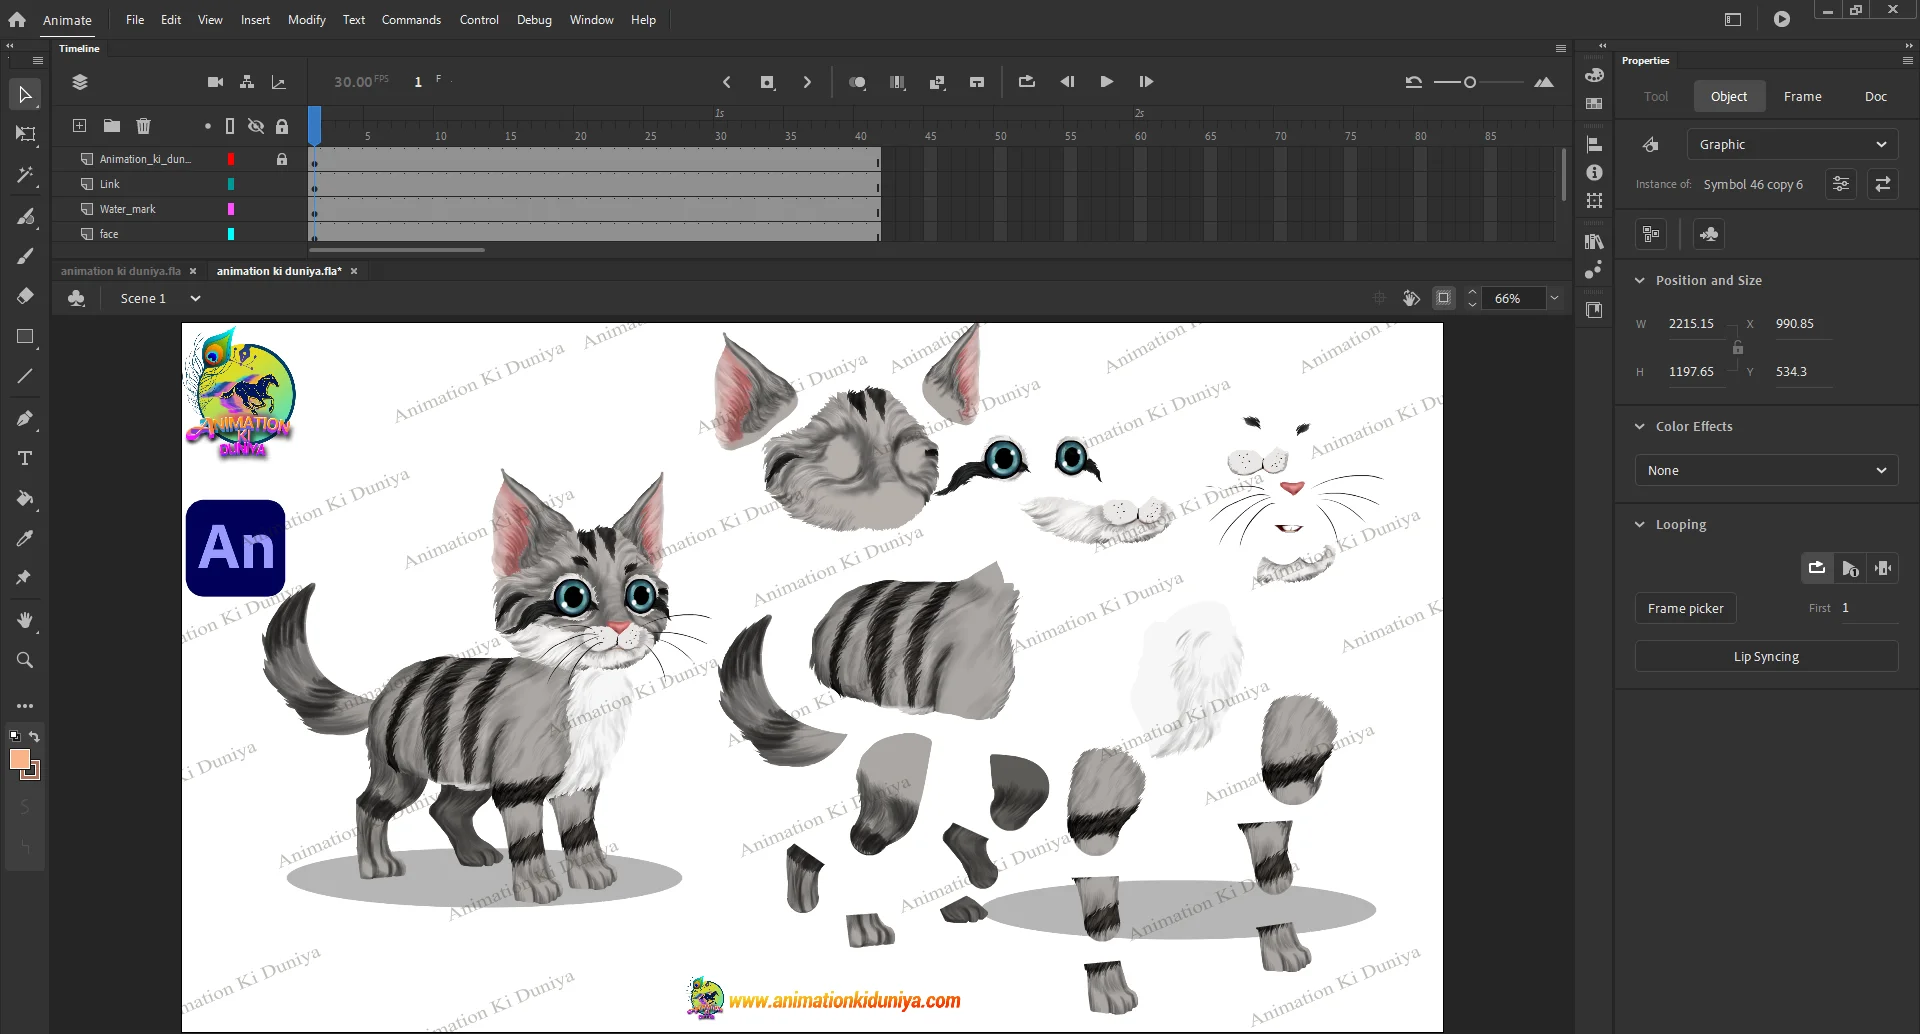Collapse the Position and Size section
Image resolution: width=1920 pixels, height=1034 pixels.
pyautogui.click(x=1640, y=281)
